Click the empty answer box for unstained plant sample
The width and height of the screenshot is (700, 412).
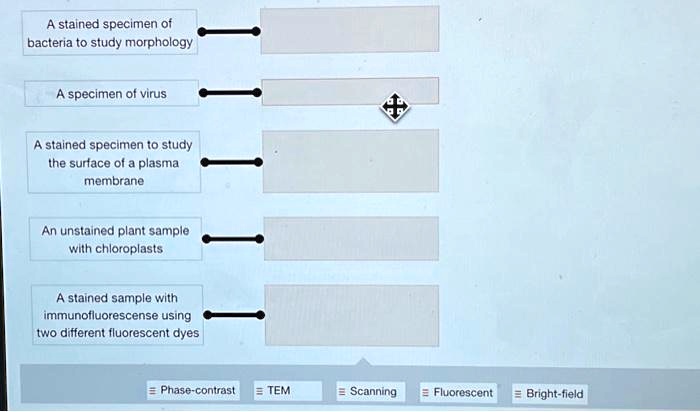coord(349,238)
